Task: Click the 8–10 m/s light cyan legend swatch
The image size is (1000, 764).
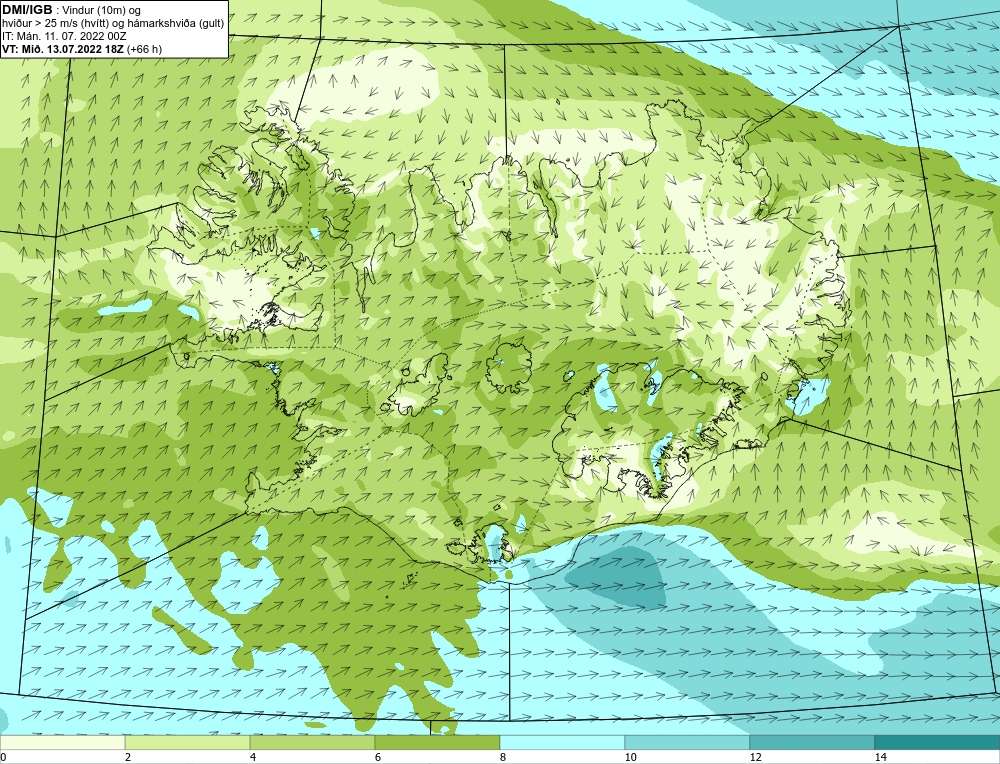Action: click(562, 742)
